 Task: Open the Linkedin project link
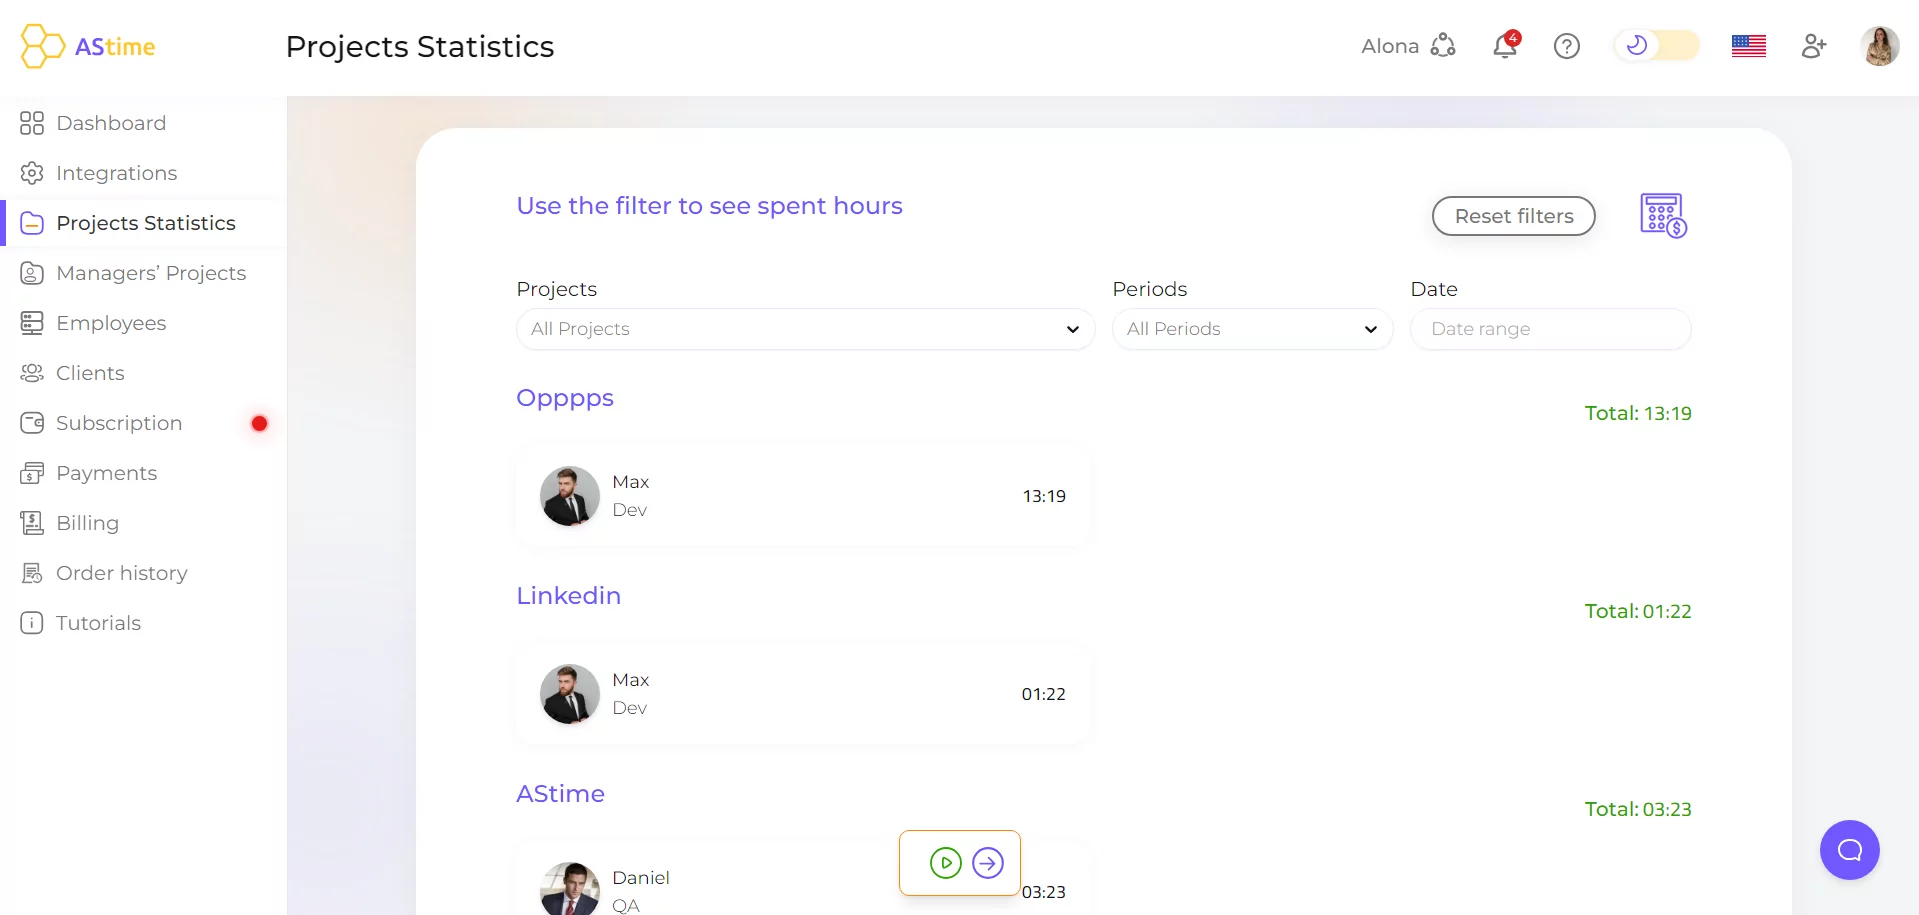pos(568,596)
